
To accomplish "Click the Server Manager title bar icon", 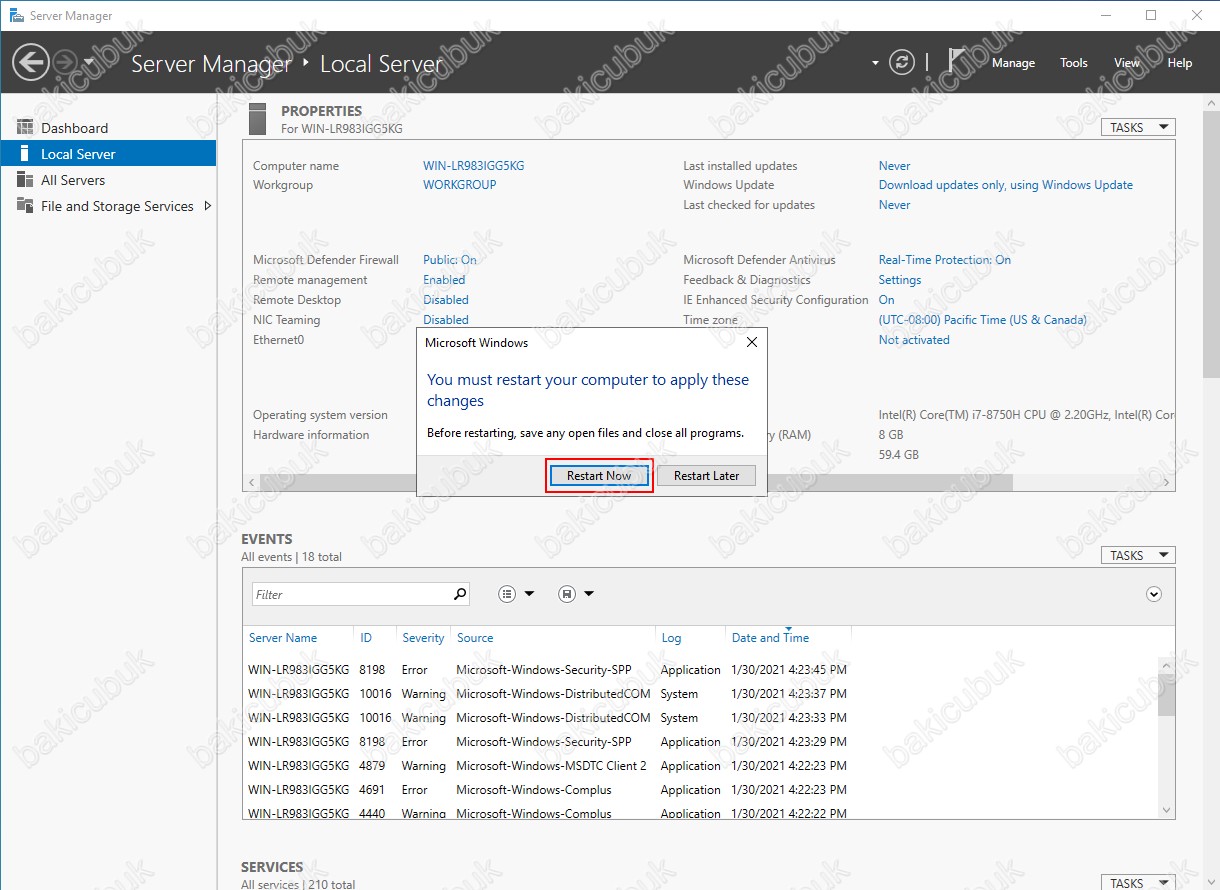I will click(16, 16).
